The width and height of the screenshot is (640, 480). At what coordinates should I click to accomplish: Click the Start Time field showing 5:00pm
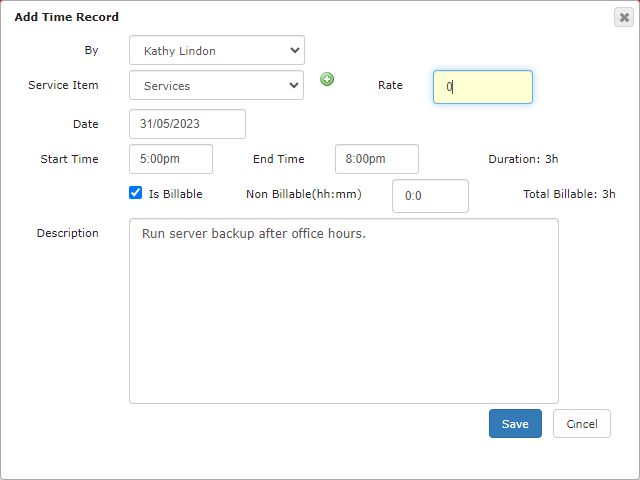pos(171,159)
